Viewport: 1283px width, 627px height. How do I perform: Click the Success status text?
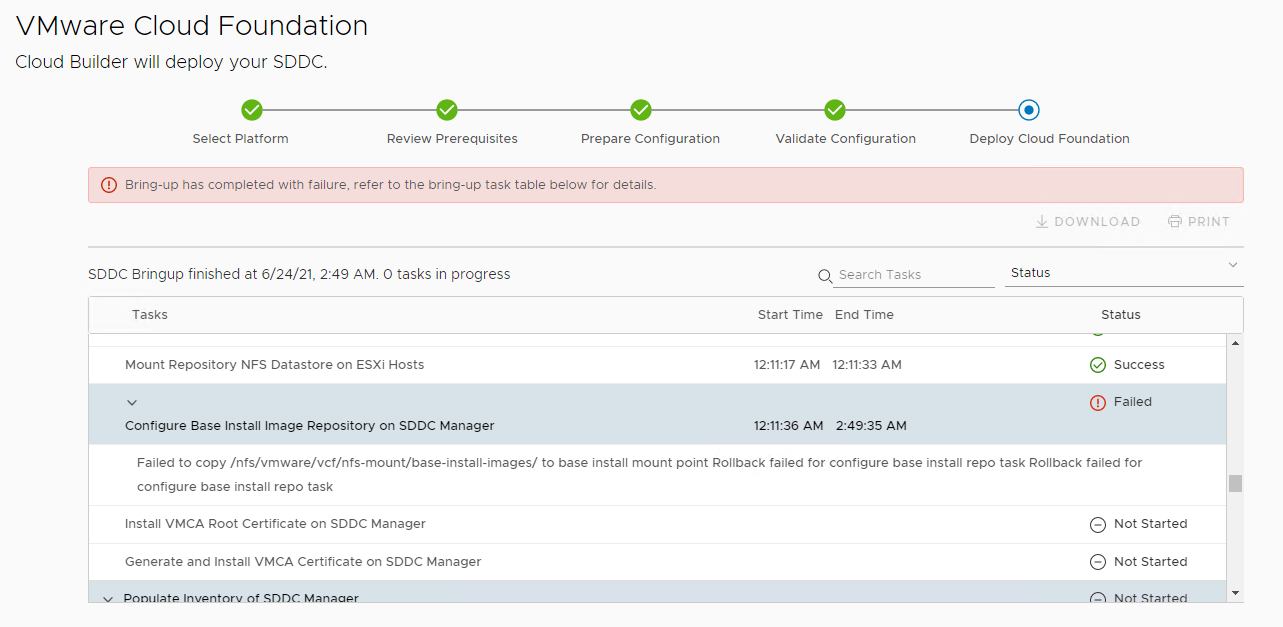coord(1139,365)
